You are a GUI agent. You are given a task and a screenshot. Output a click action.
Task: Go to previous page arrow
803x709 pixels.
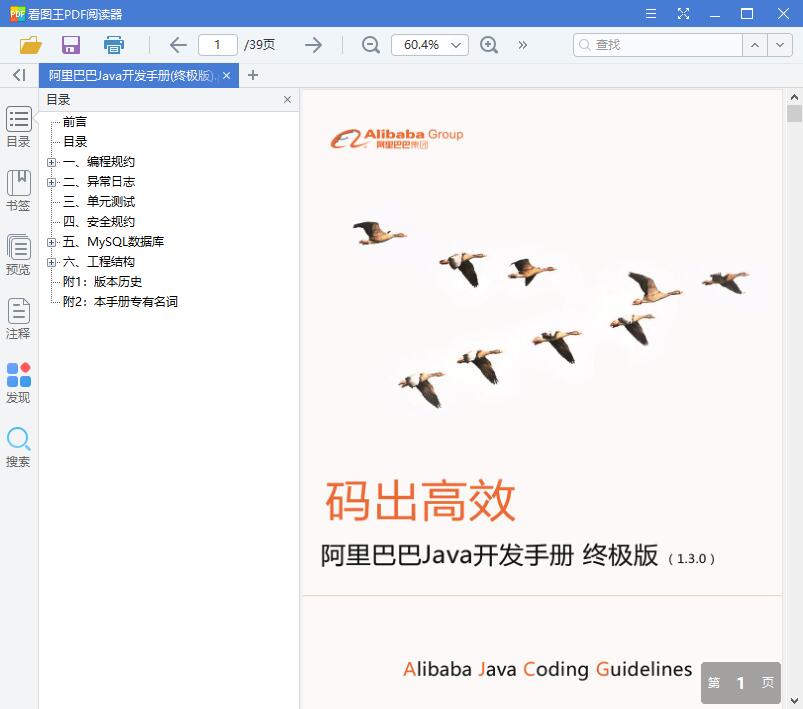(178, 45)
